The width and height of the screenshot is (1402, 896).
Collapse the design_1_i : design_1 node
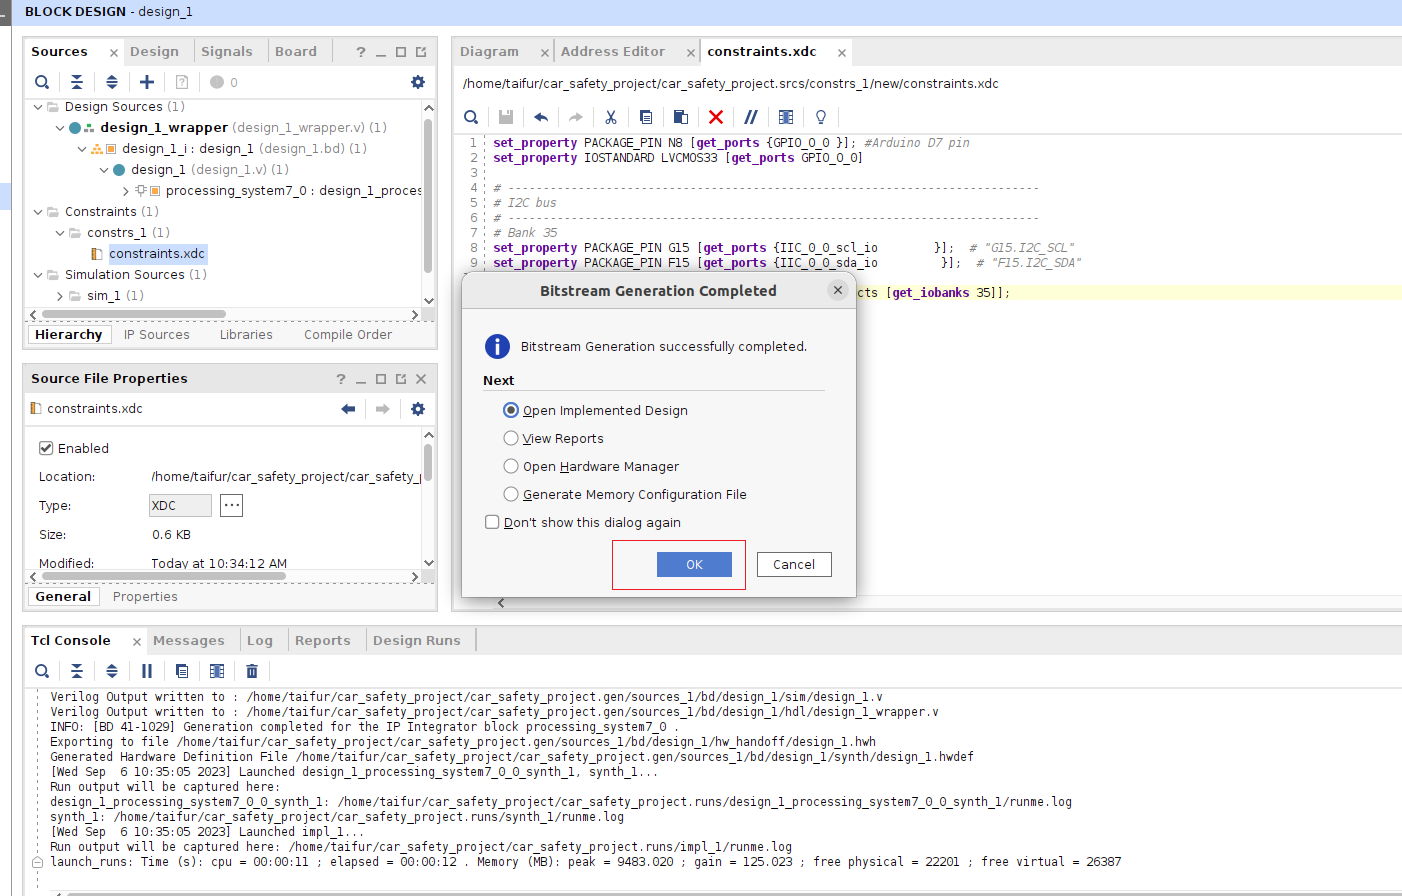point(82,149)
